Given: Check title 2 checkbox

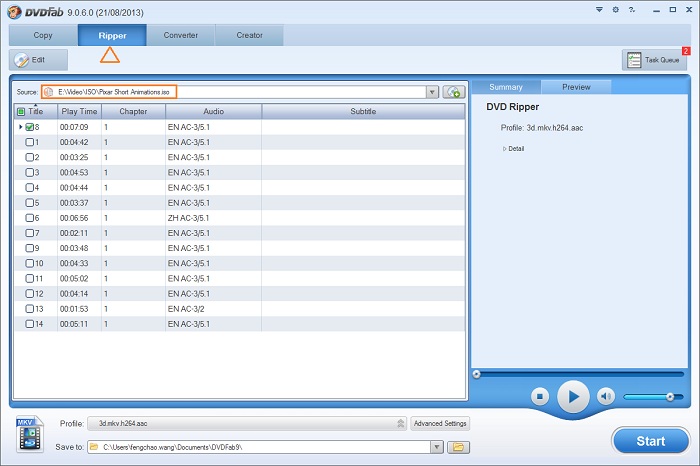Looking at the screenshot, I should (x=29, y=158).
